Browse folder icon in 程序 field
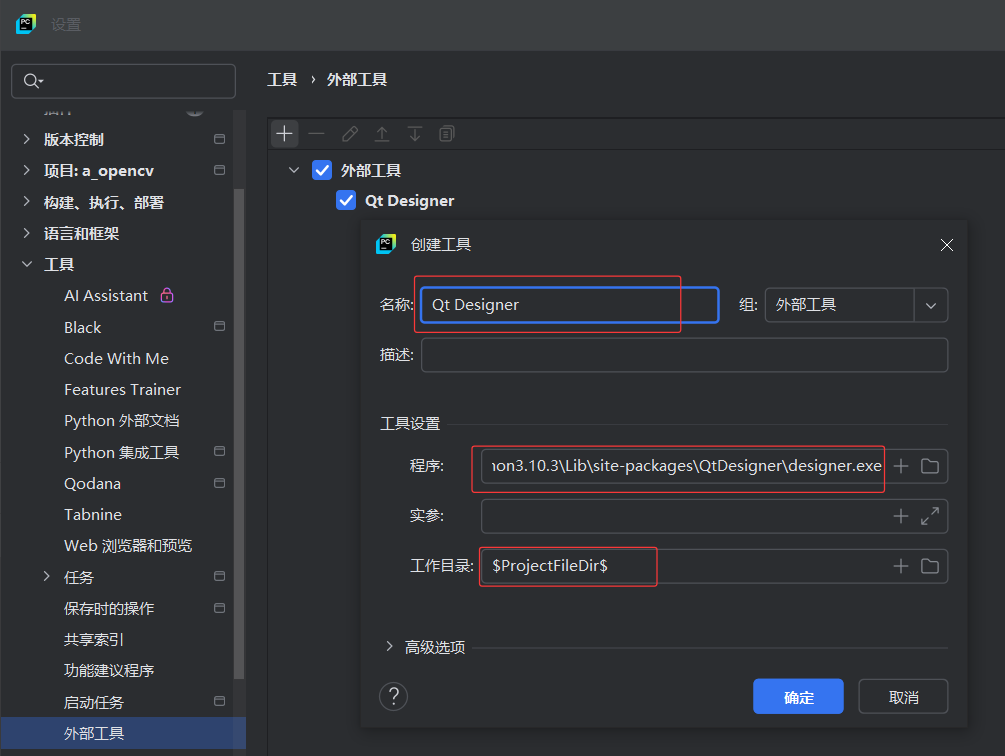This screenshot has width=1005, height=756. pyautogui.click(x=929, y=466)
